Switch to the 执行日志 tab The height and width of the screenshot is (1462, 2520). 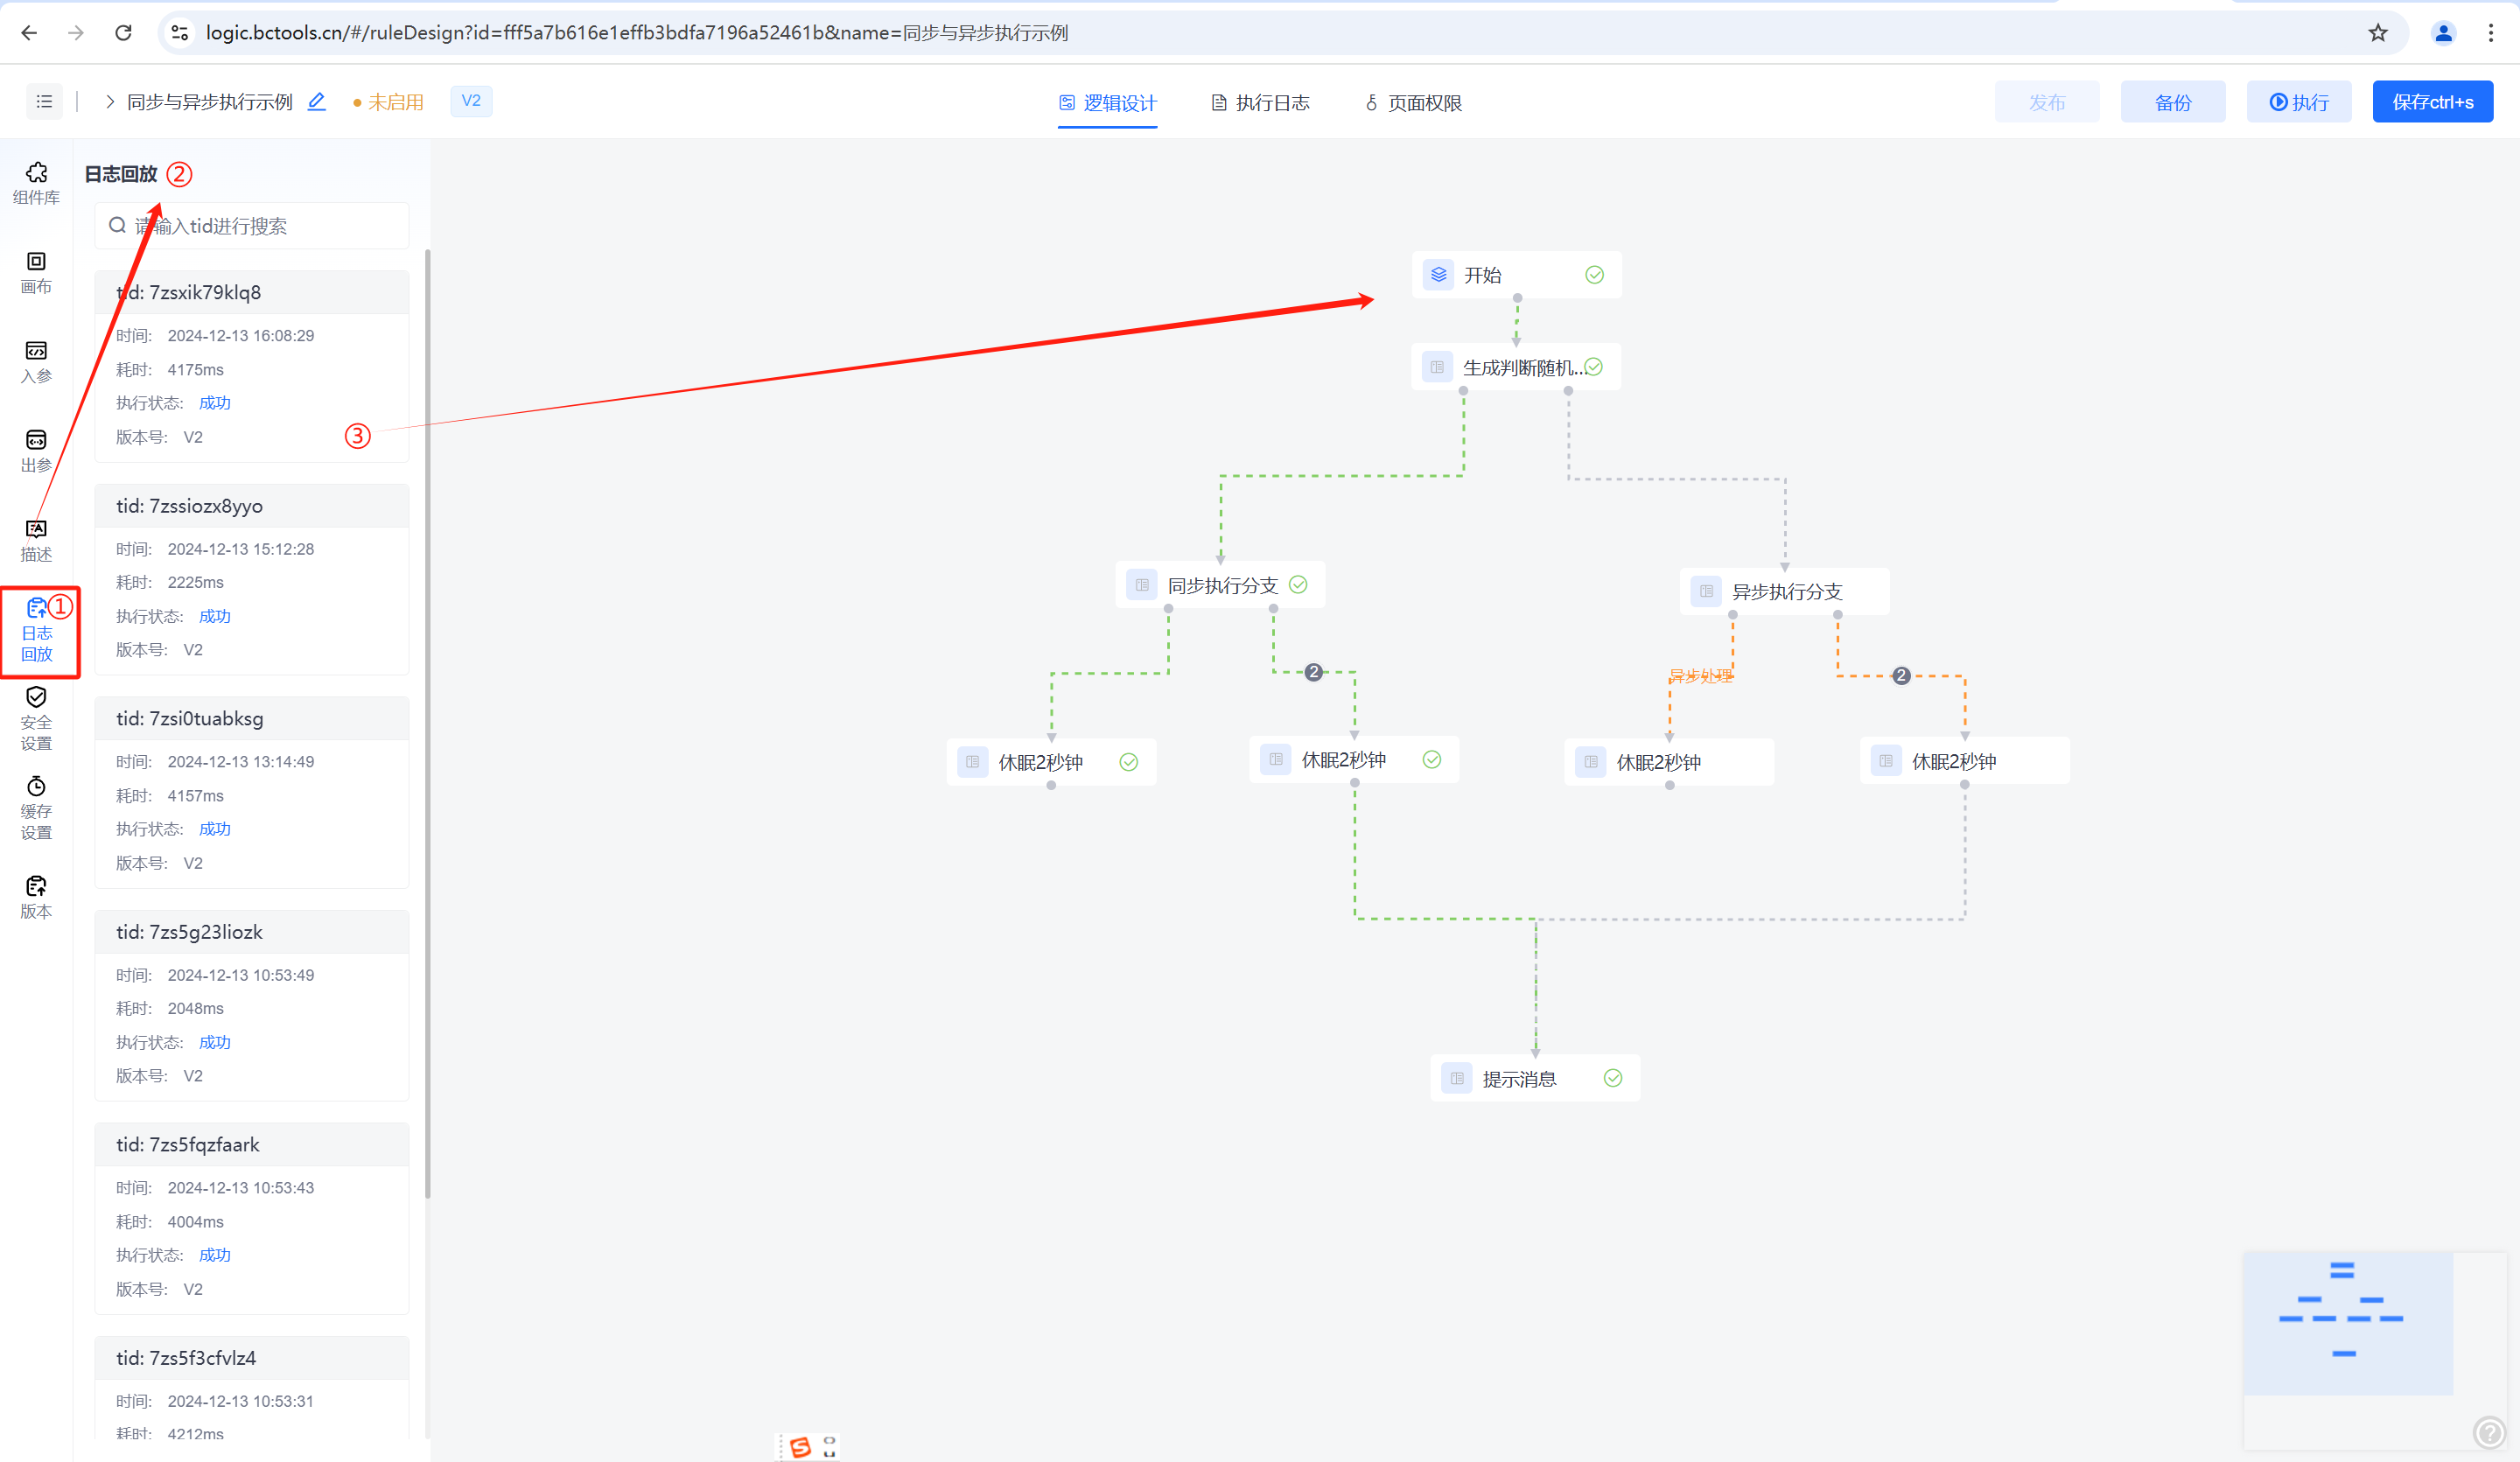click(x=1260, y=103)
